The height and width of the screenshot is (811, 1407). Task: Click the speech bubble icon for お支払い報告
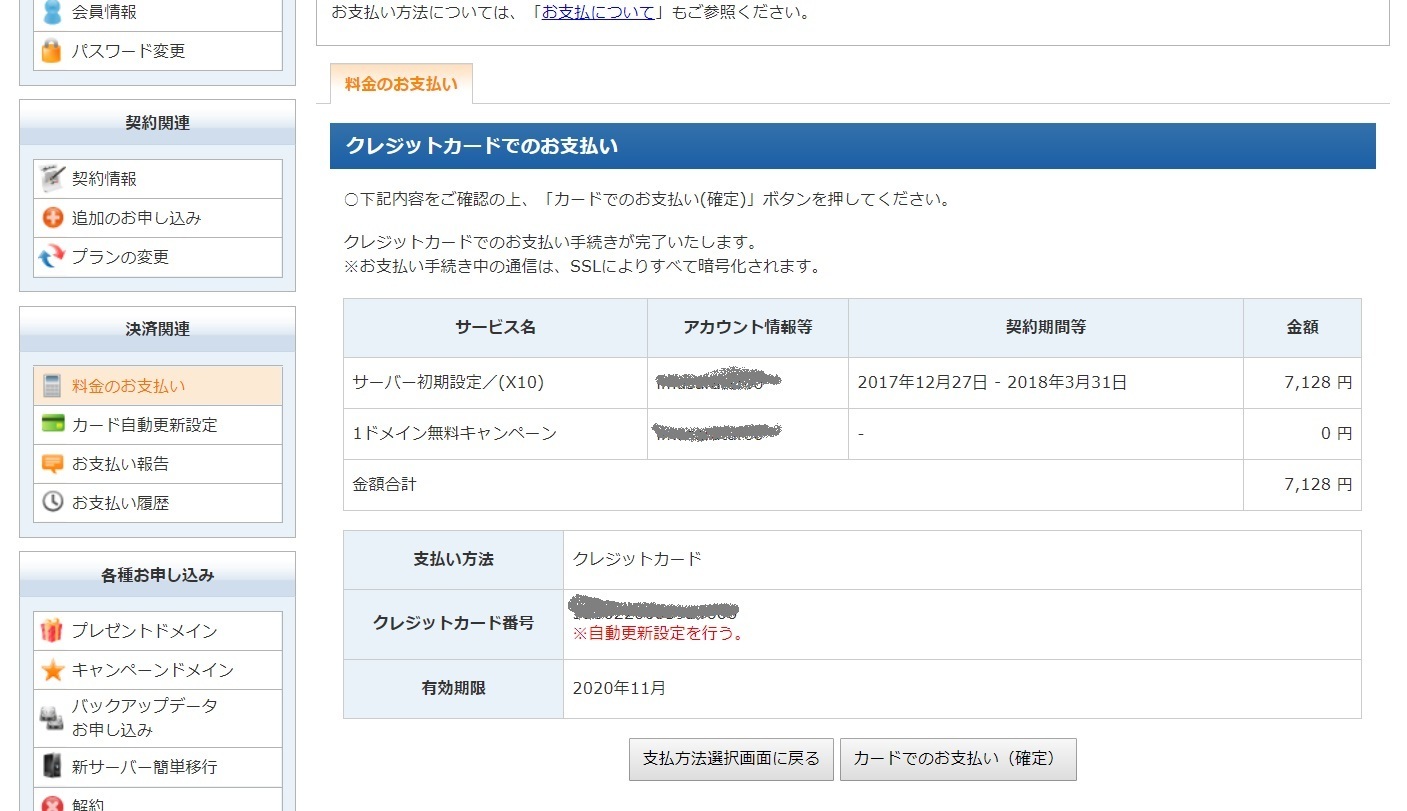52,464
